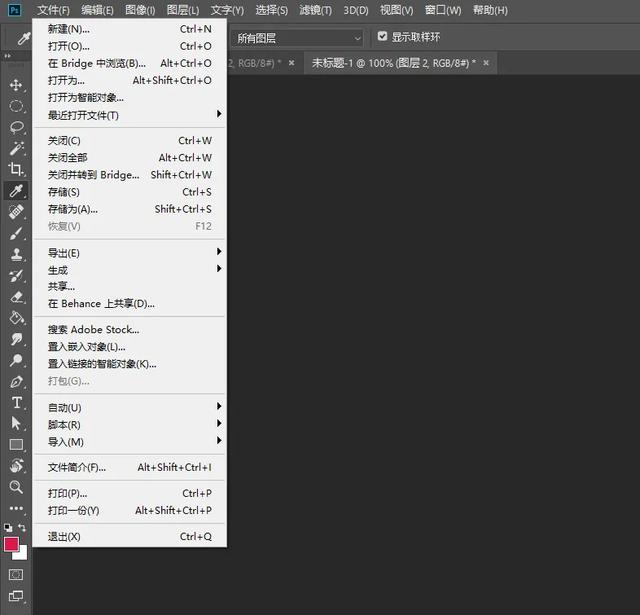Choose 关闭全部 menu entry
Screen dimensions: 640x615
click(130, 158)
